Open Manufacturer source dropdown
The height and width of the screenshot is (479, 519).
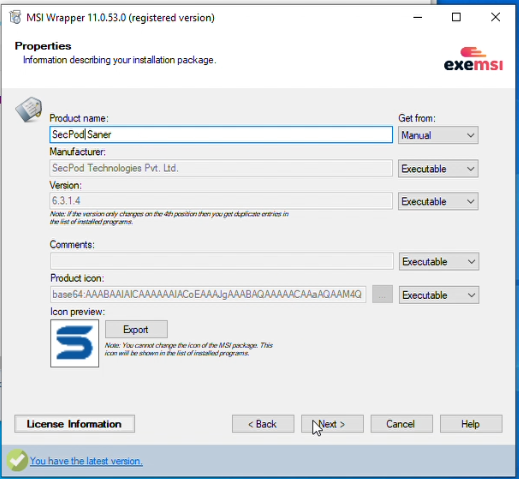[x=438, y=168]
